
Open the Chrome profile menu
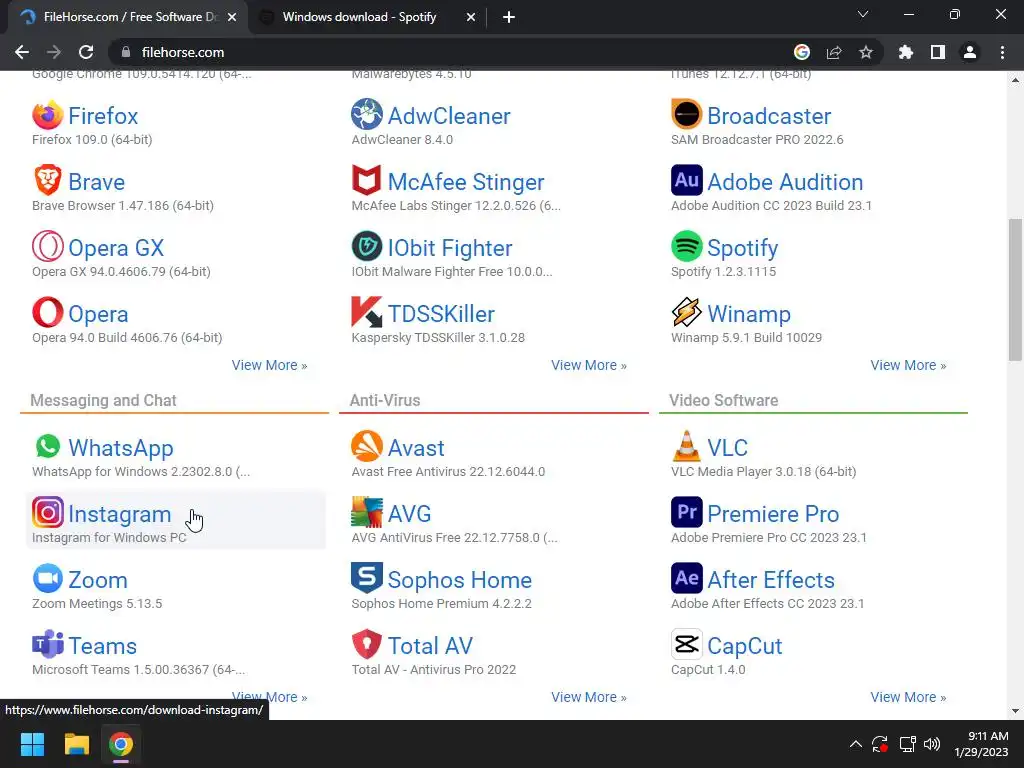pyautogui.click(x=970, y=52)
